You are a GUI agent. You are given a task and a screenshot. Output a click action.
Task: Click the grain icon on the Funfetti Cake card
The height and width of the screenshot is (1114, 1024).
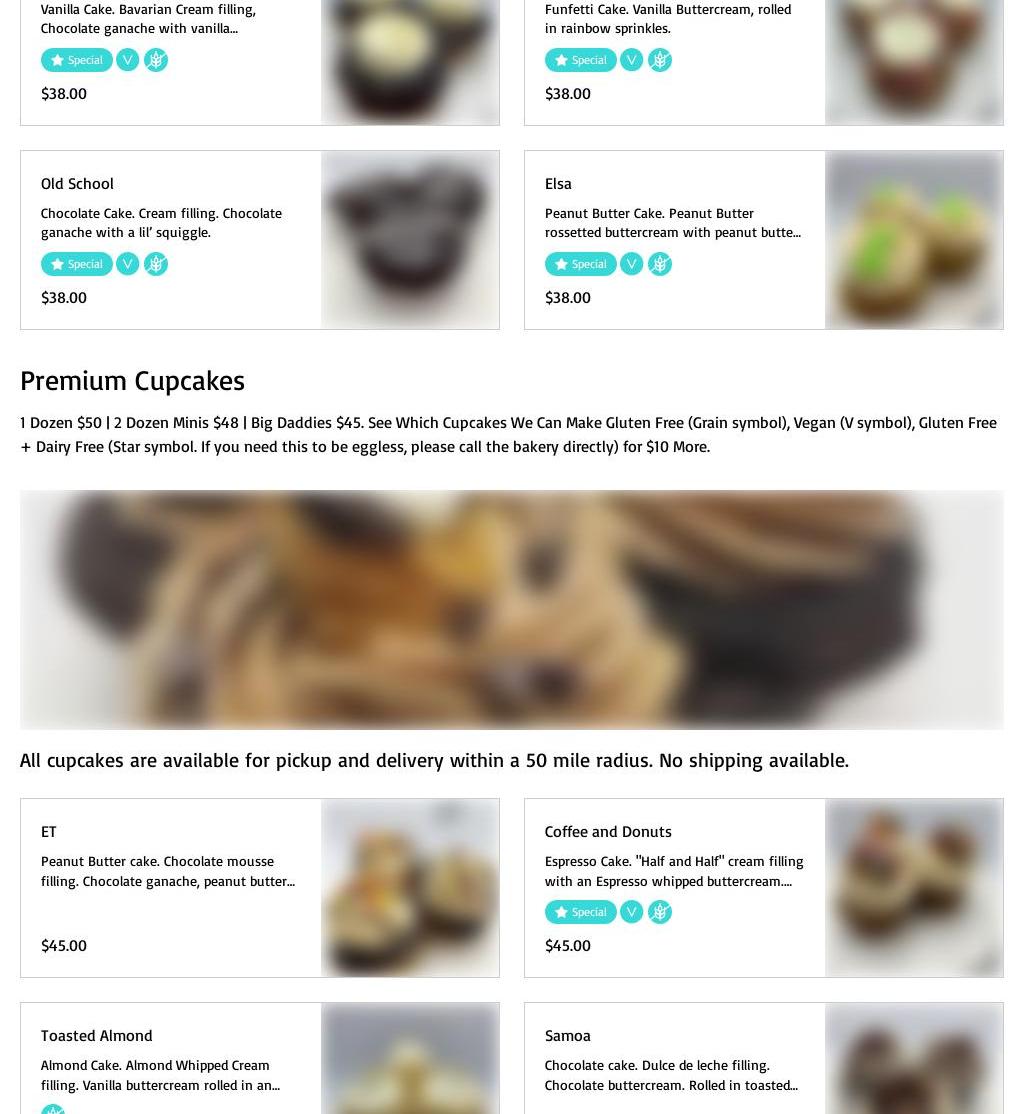click(x=659, y=60)
